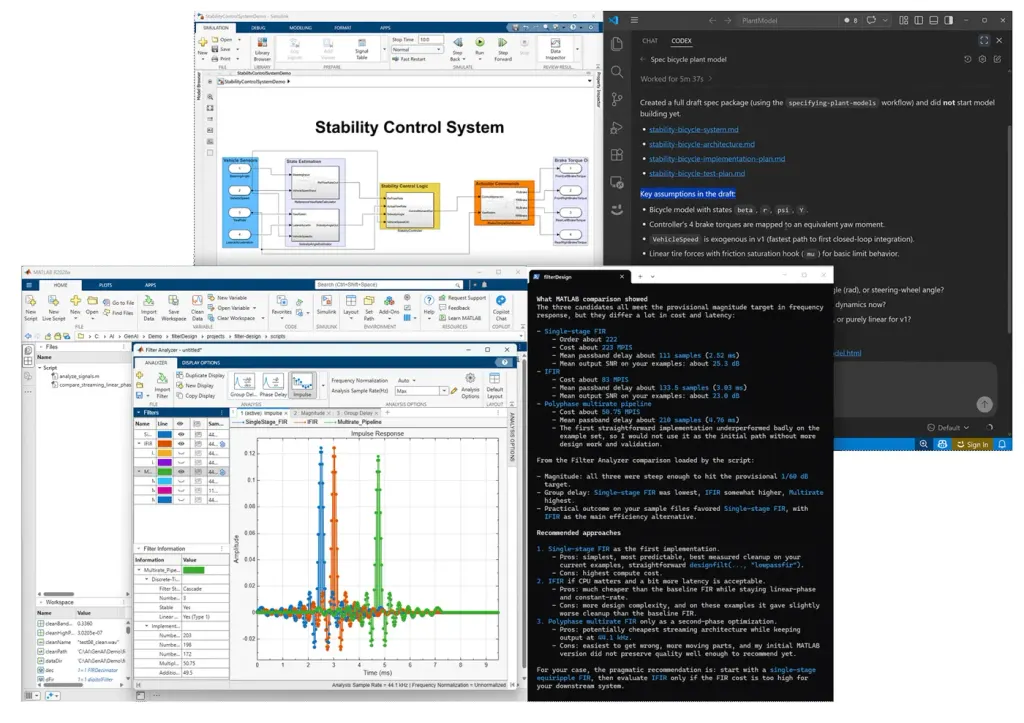The width and height of the screenshot is (1024, 723).
Task: Open VS Code Explorer icon
Action: [x=616, y=44]
